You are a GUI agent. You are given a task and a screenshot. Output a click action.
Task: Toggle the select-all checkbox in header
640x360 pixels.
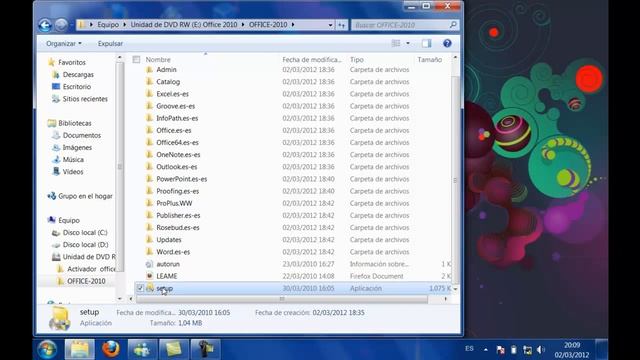(136, 60)
